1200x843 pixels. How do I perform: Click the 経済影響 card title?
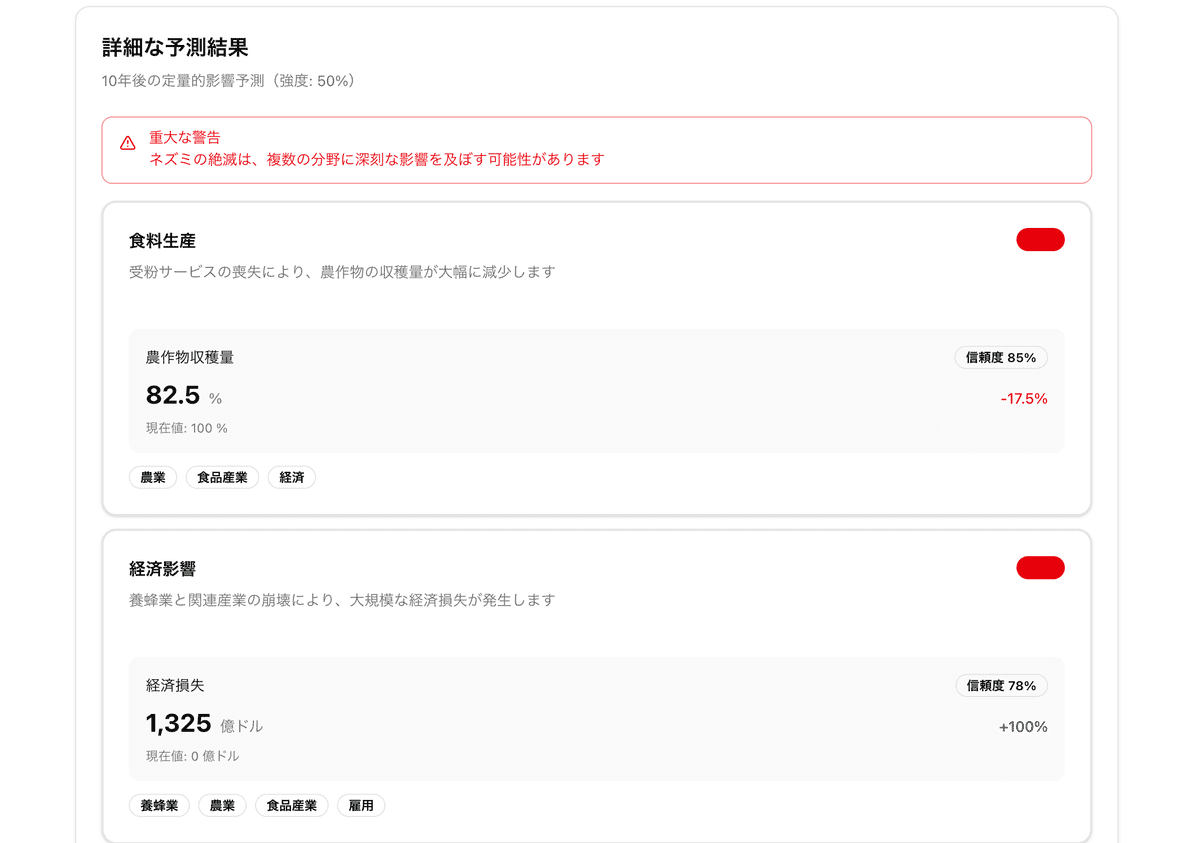162,569
